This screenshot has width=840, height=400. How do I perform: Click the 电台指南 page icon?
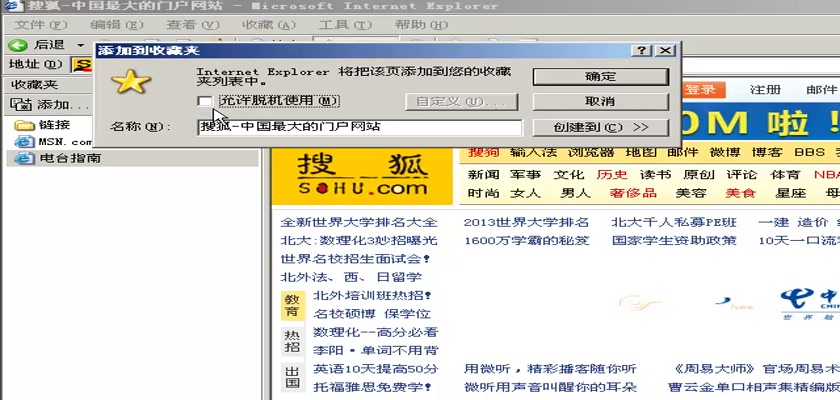[x=25, y=159]
